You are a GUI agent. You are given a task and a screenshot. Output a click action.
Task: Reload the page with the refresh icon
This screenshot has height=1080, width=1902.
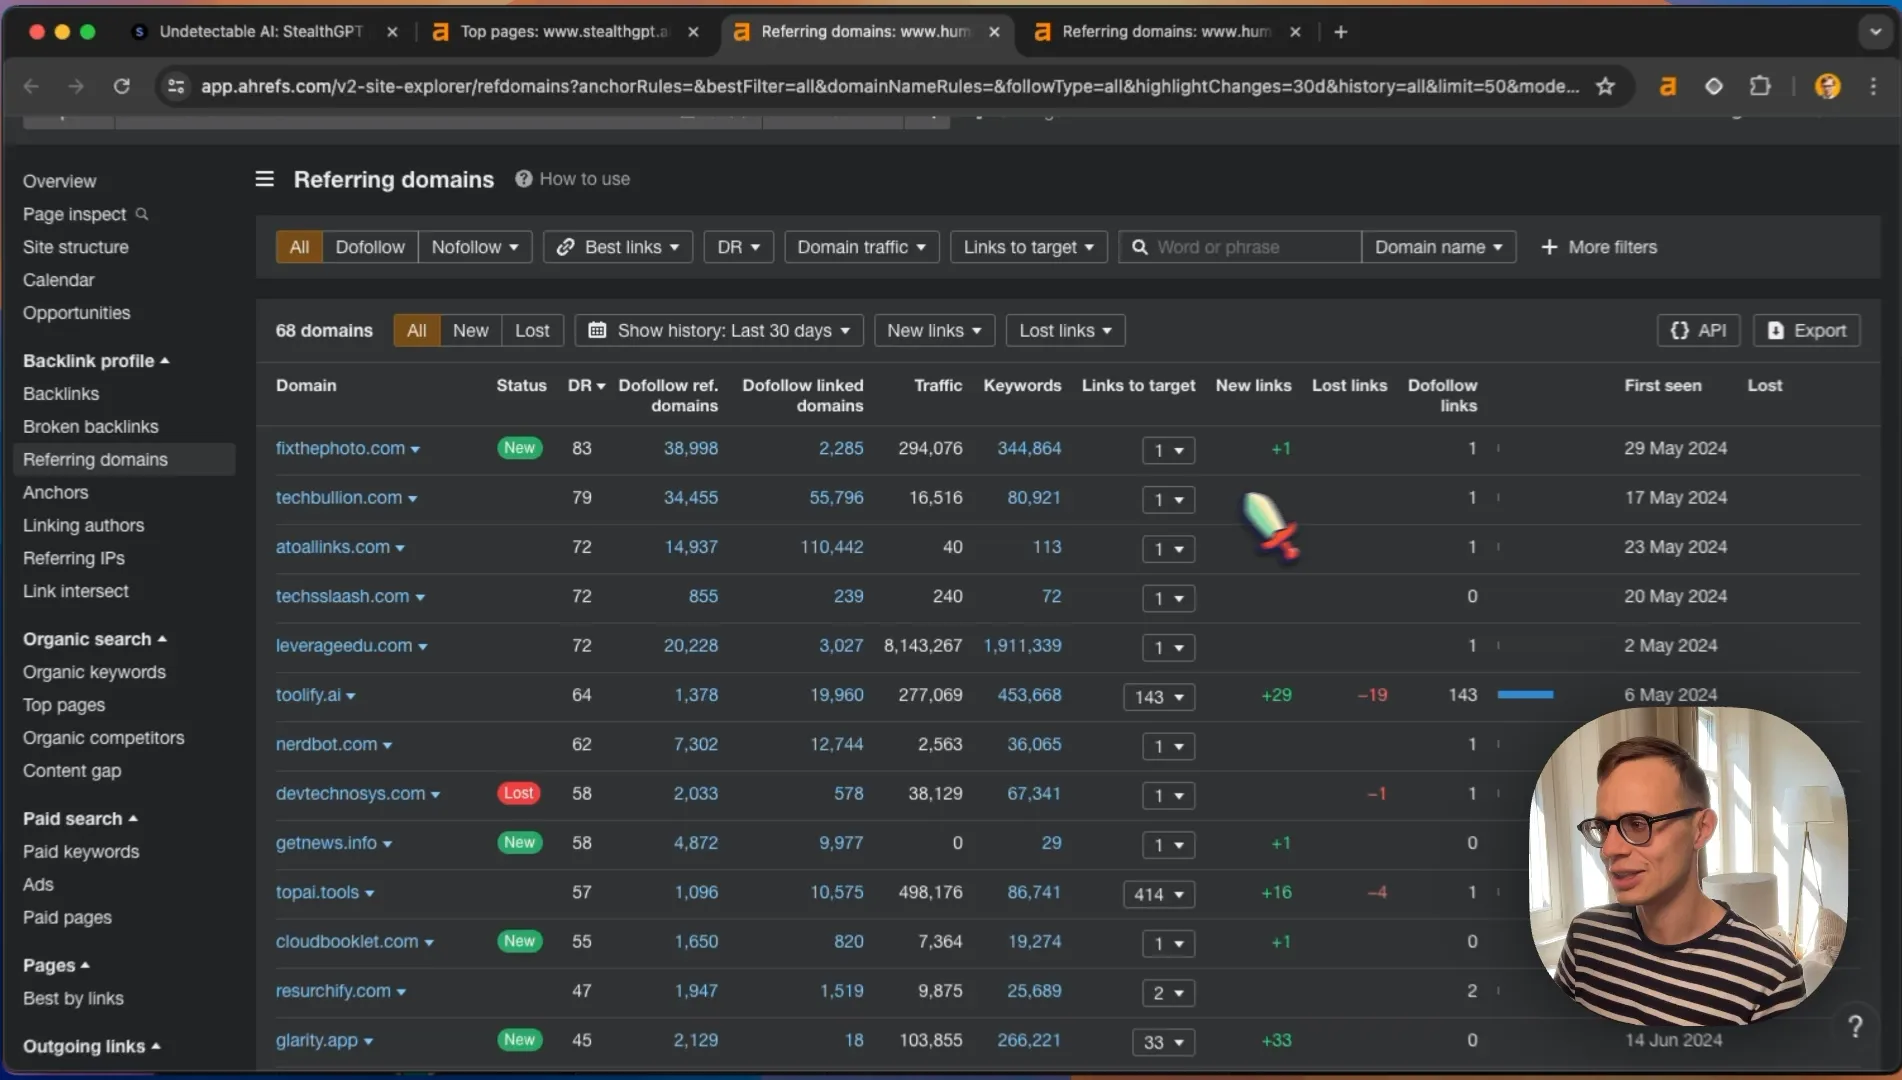[122, 86]
